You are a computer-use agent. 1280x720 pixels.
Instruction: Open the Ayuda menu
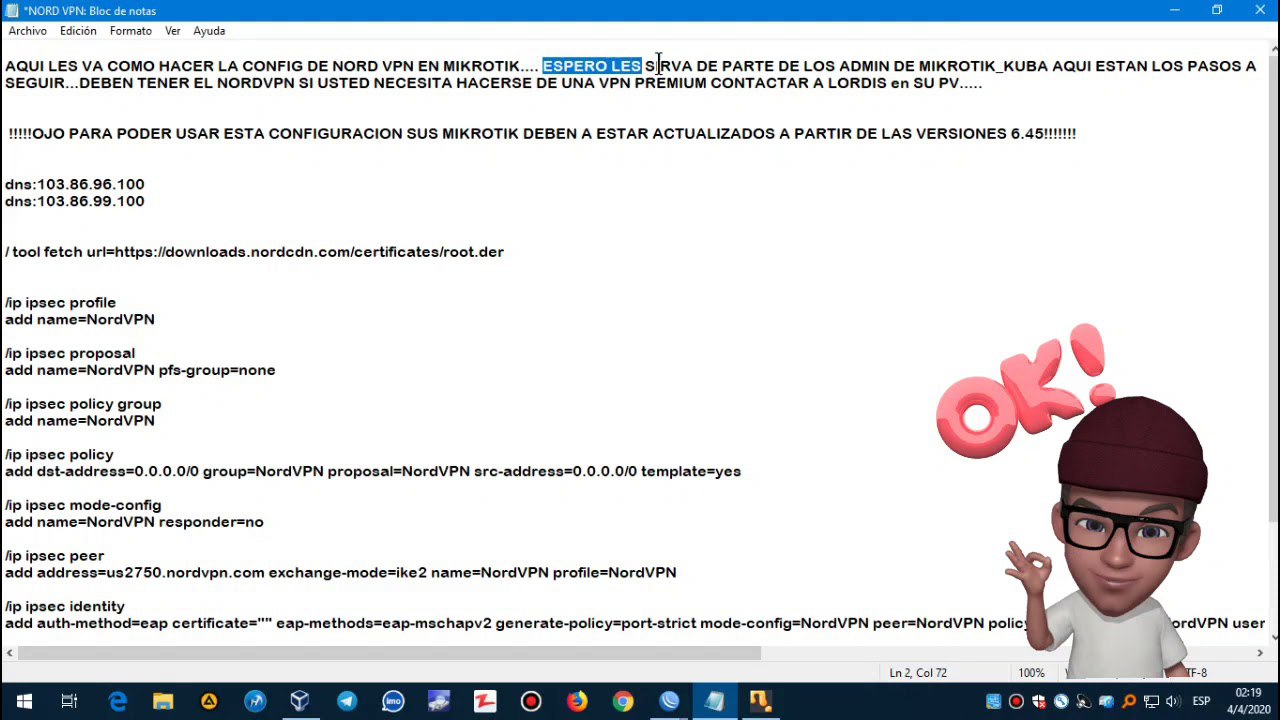209,31
